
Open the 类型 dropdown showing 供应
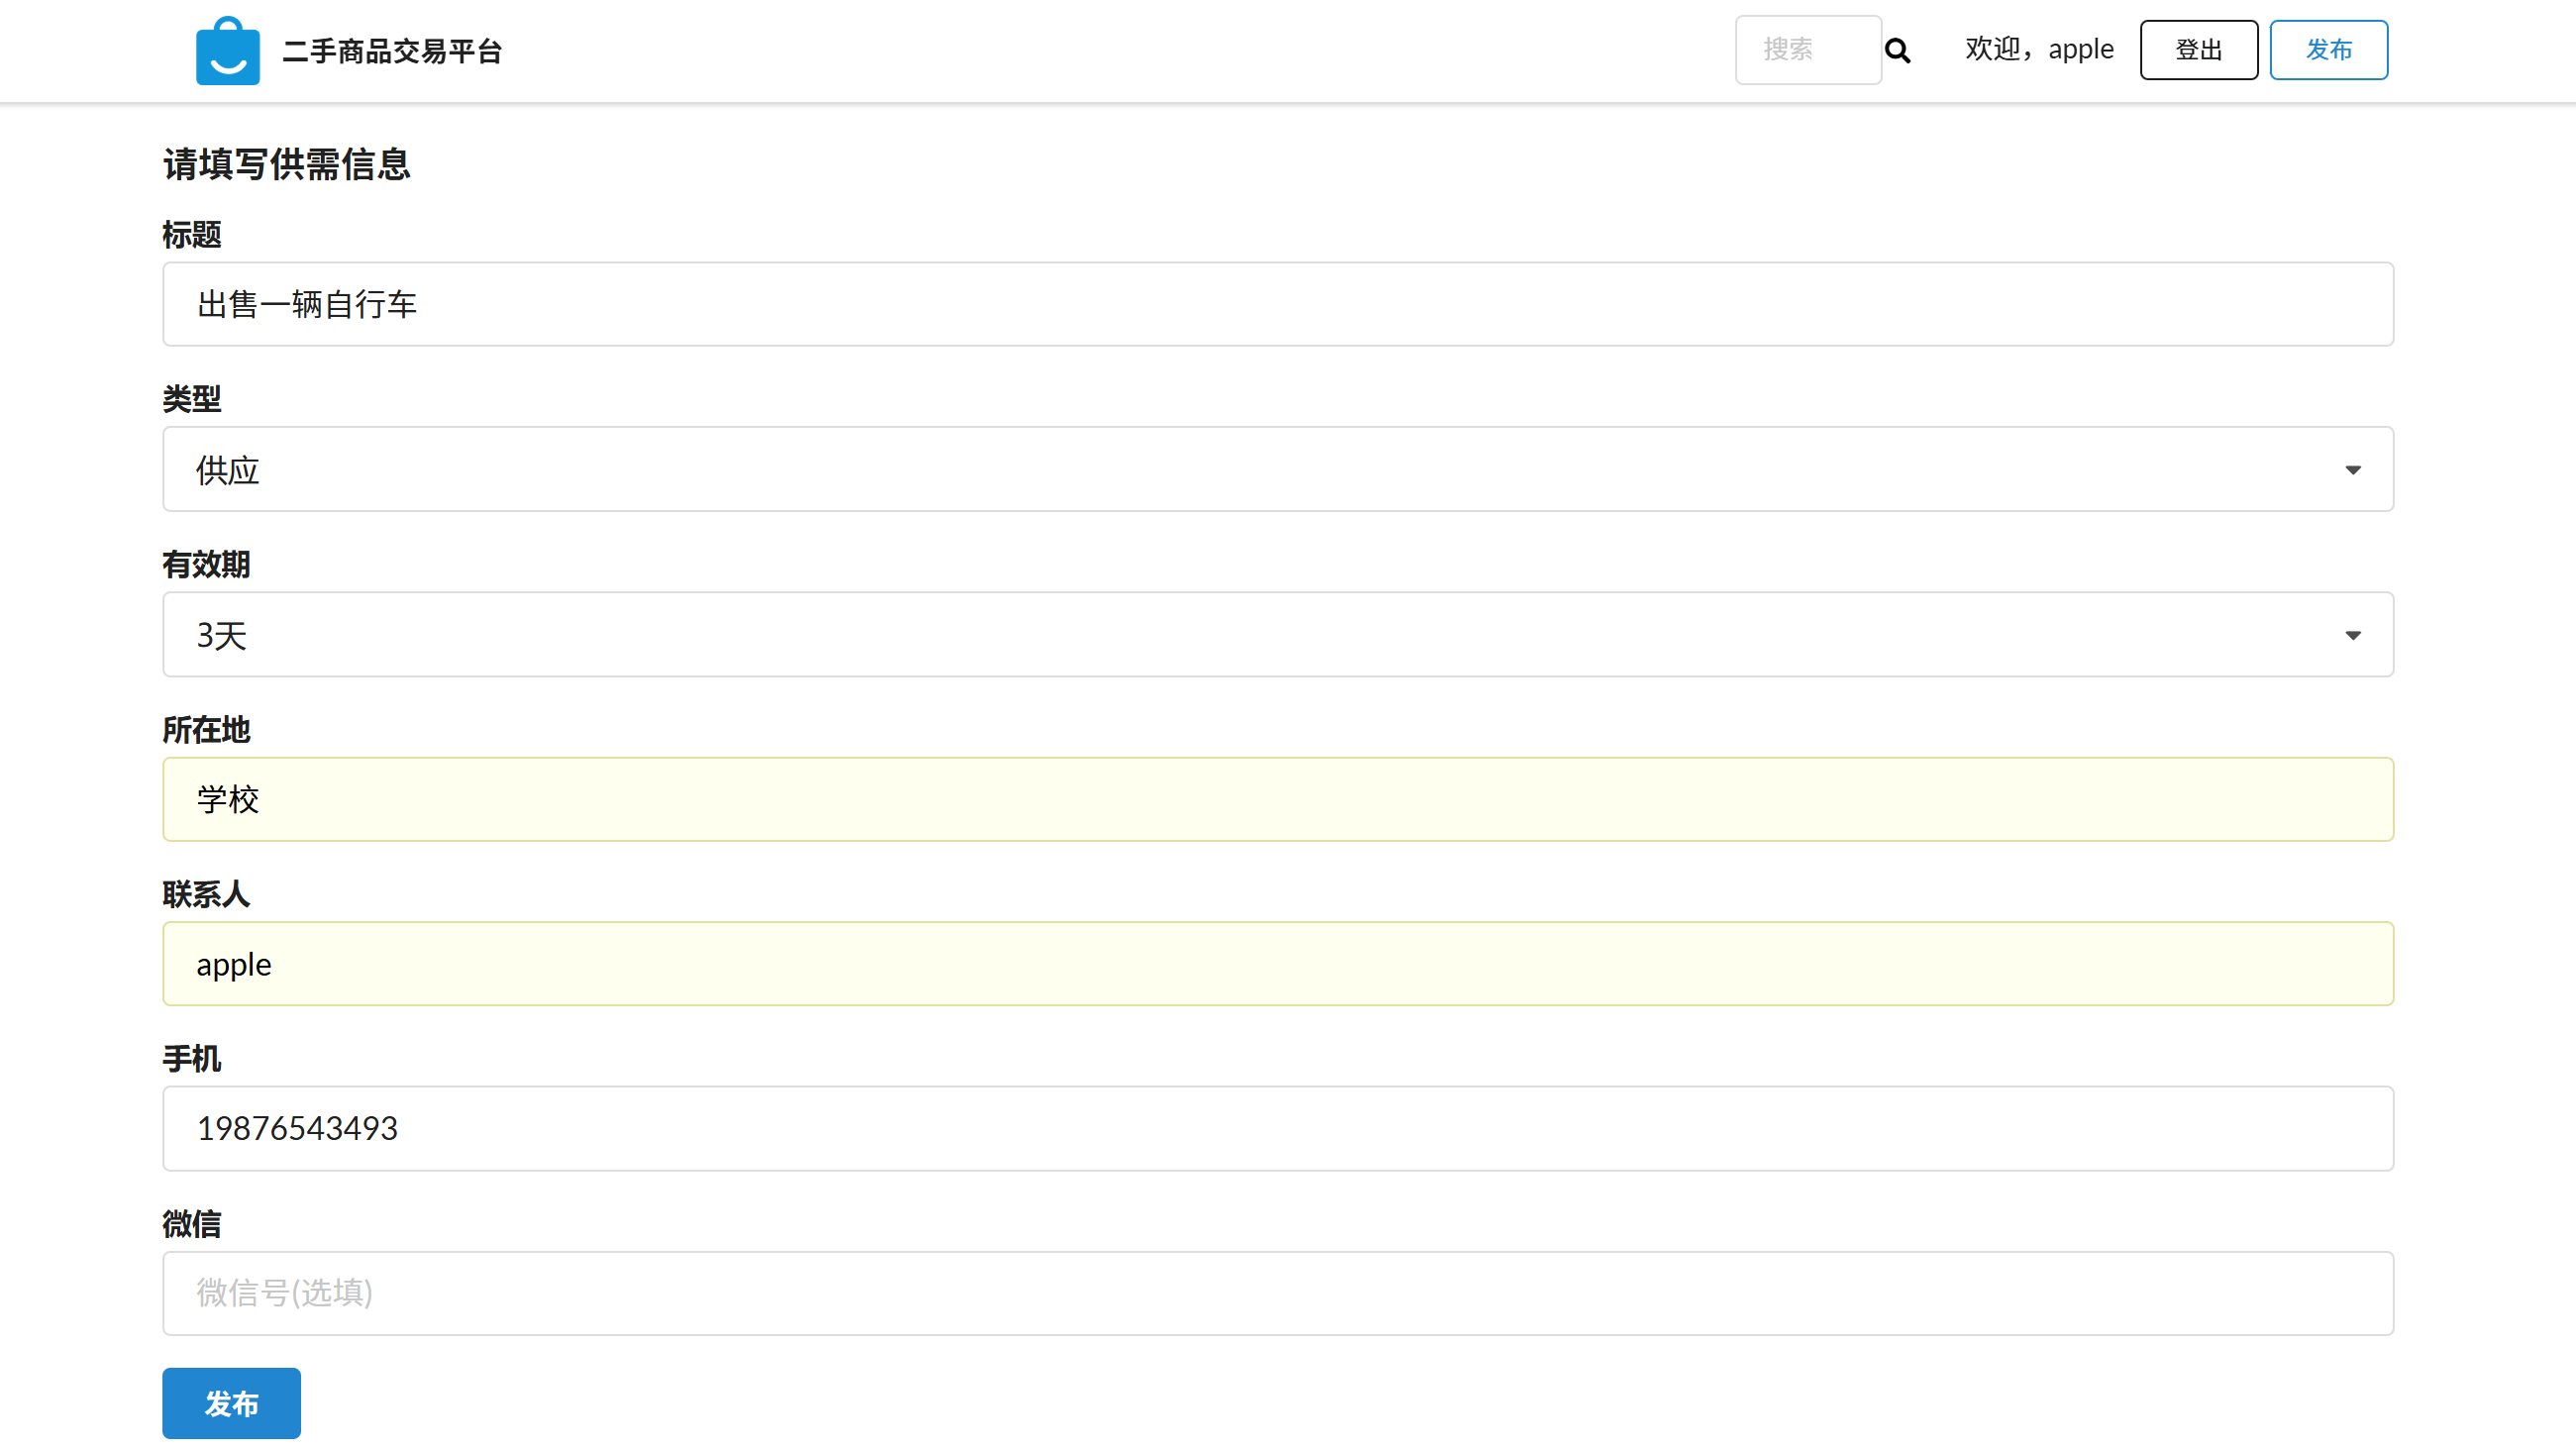pyautogui.click(x=1277, y=470)
